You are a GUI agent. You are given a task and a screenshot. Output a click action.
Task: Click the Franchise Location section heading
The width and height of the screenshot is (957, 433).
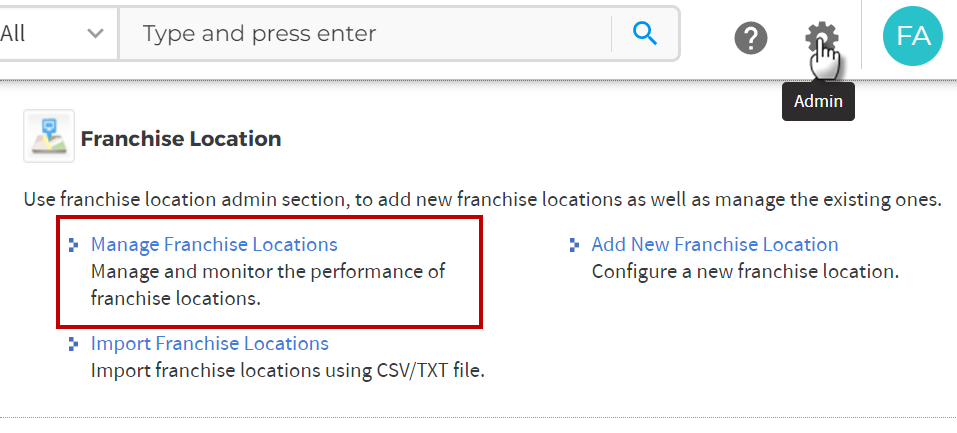coord(181,139)
